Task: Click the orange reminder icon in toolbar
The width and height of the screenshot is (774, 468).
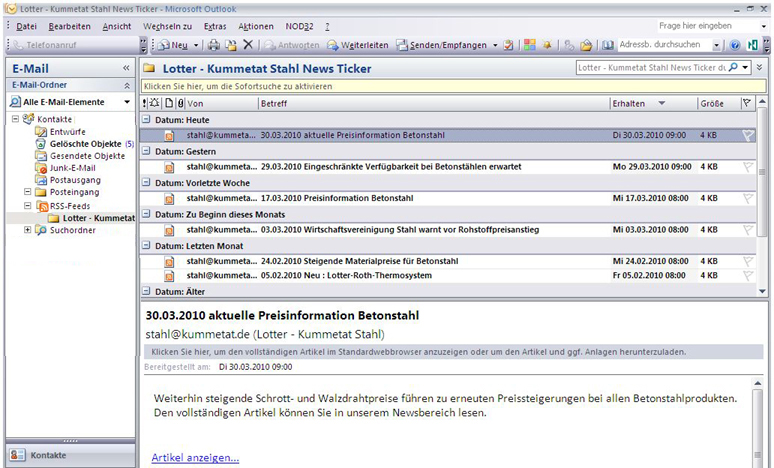Action: click(x=547, y=45)
